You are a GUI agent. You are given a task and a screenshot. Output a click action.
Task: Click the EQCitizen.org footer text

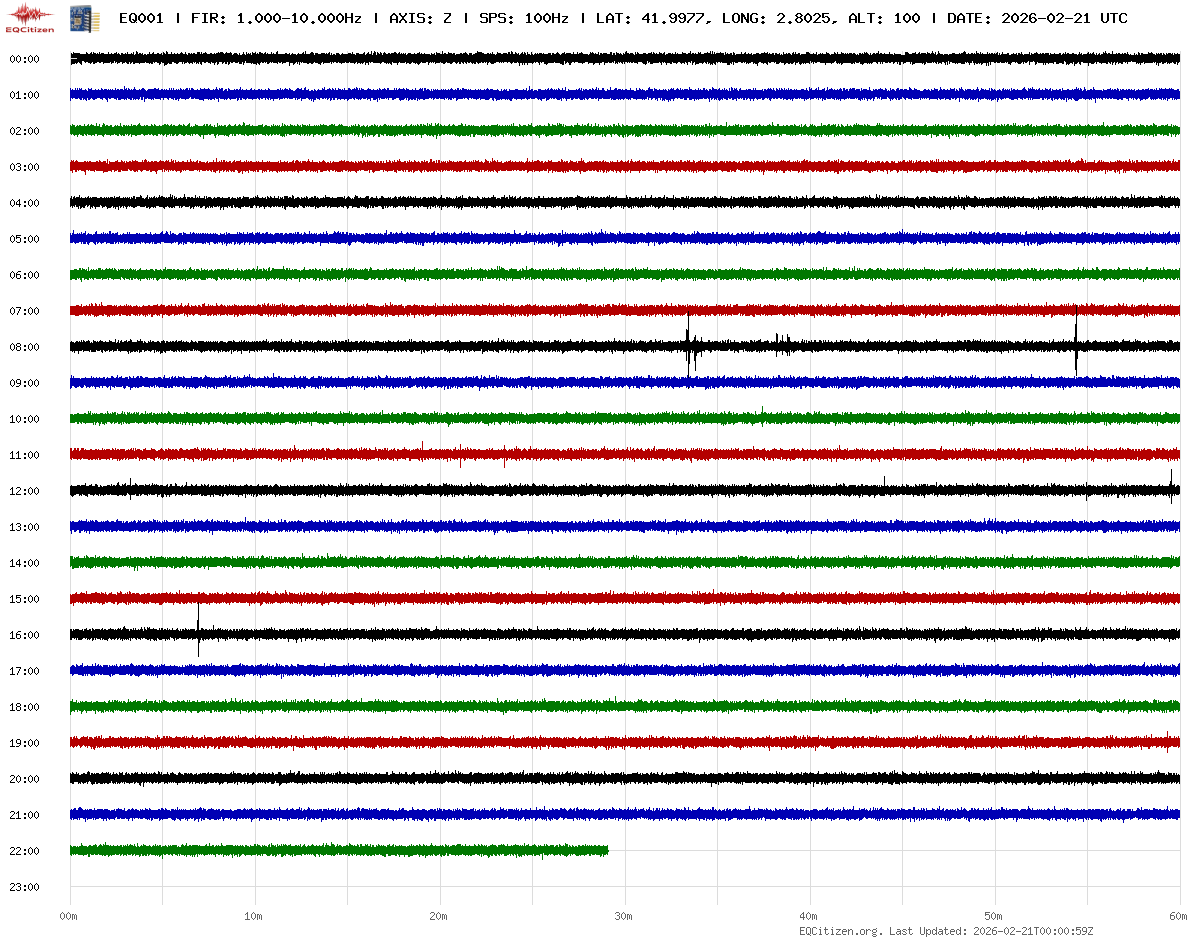840,931
